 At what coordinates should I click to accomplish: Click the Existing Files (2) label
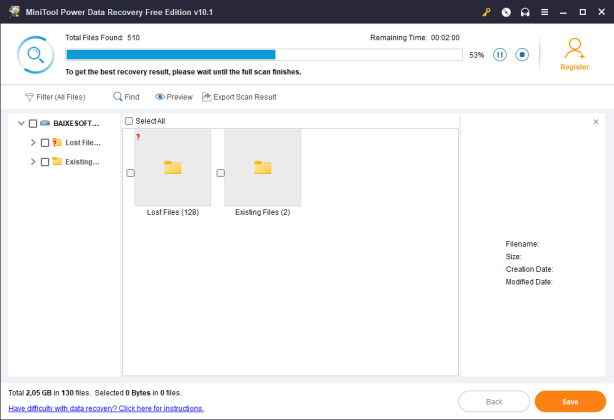(x=263, y=212)
